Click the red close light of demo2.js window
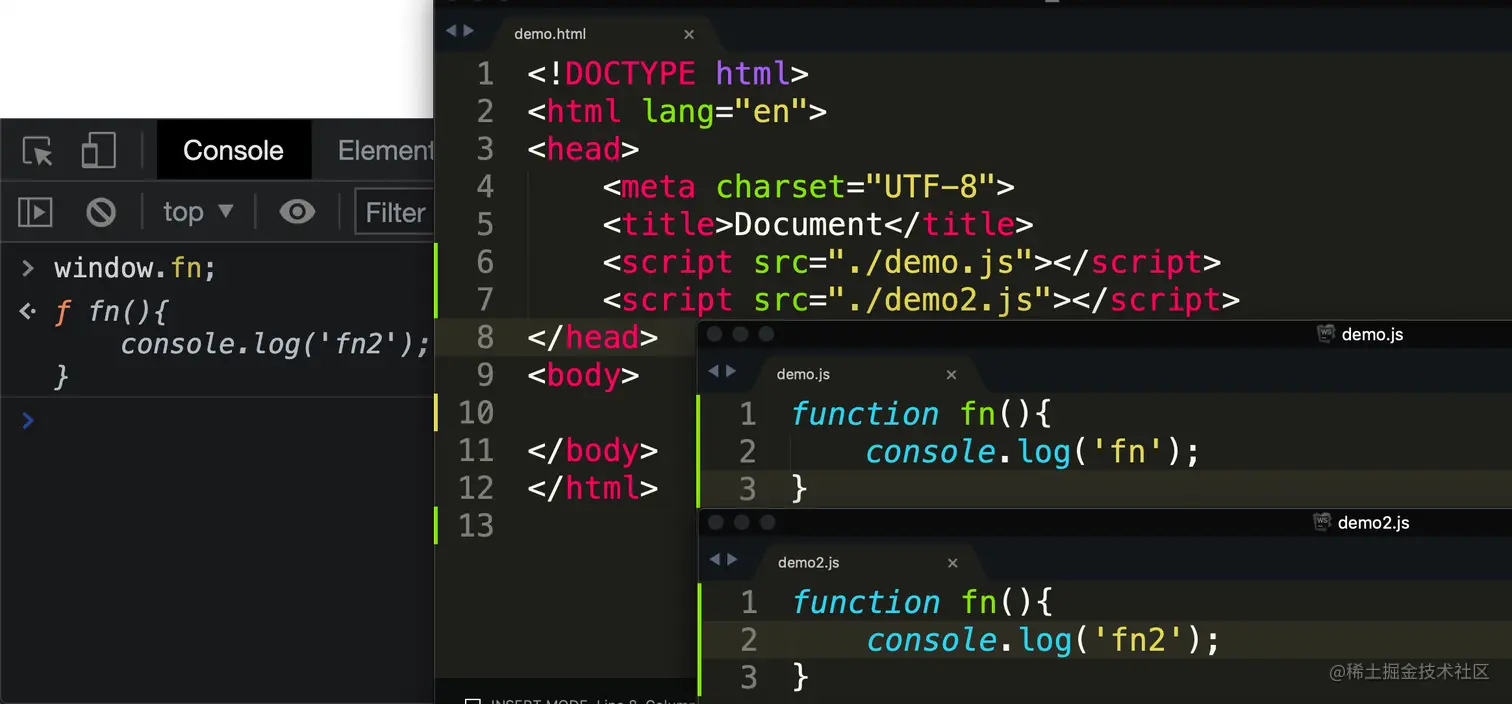The width and height of the screenshot is (1512, 704). point(715,522)
